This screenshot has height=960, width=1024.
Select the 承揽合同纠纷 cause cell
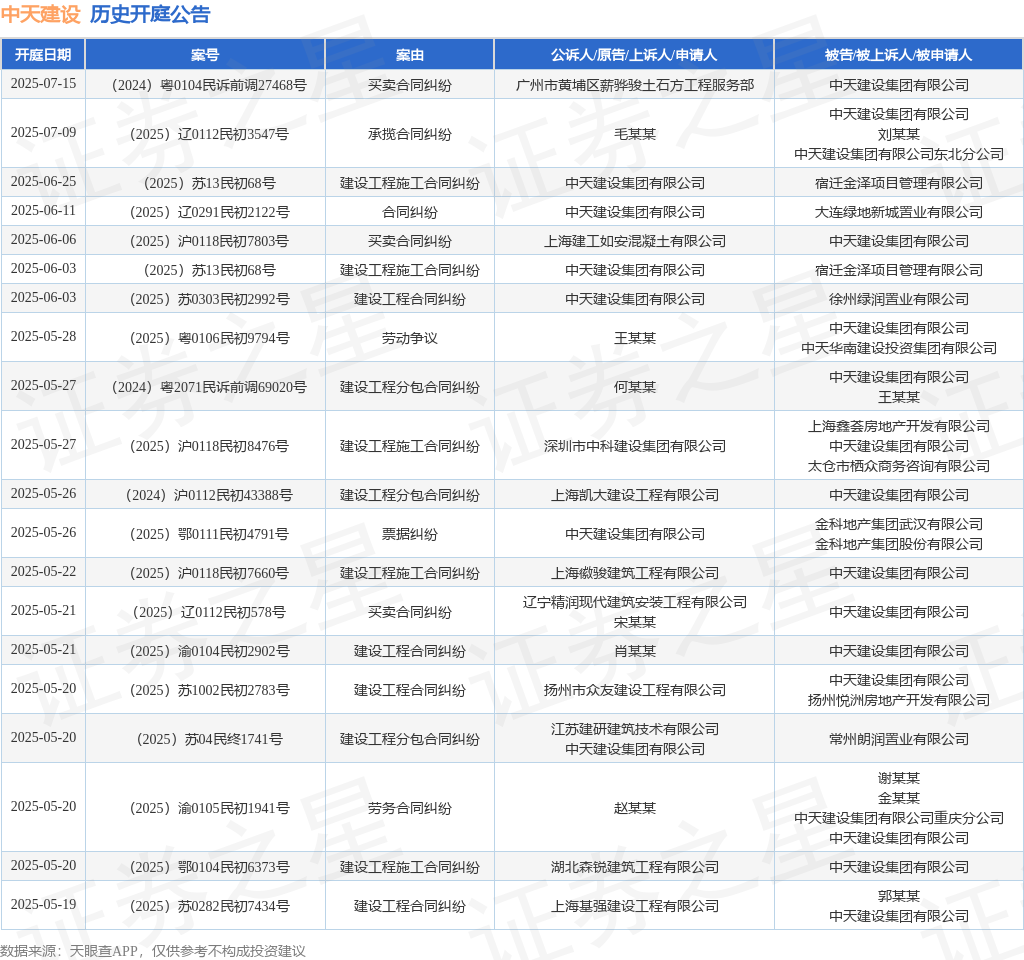(x=409, y=134)
